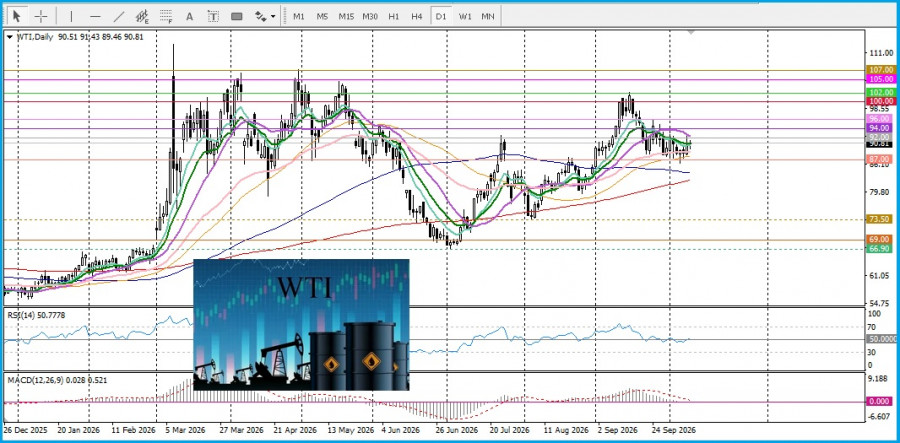Switch to M30 timeframe
900x443 pixels.
click(370, 16)
